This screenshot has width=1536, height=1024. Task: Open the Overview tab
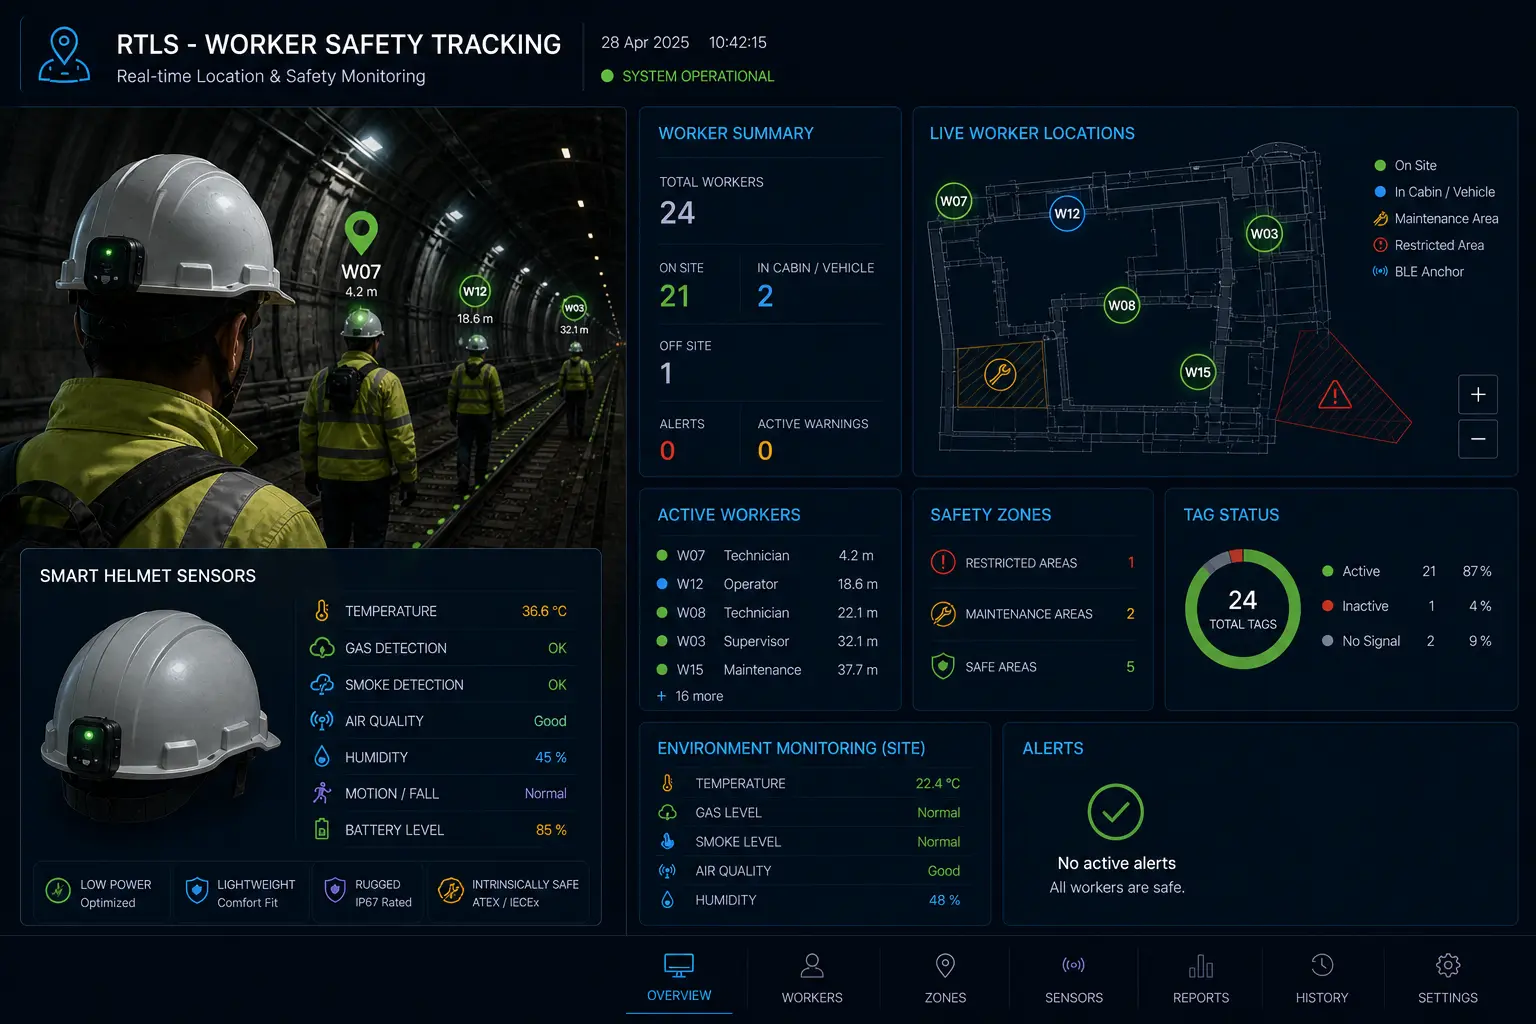coord(679,978)
